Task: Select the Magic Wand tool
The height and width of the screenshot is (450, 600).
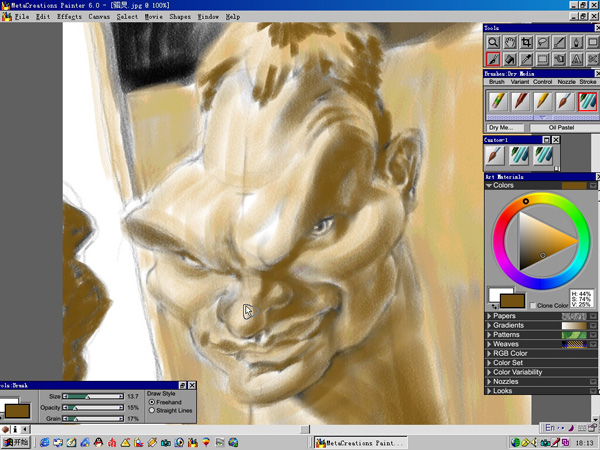Action: [559, 42]
